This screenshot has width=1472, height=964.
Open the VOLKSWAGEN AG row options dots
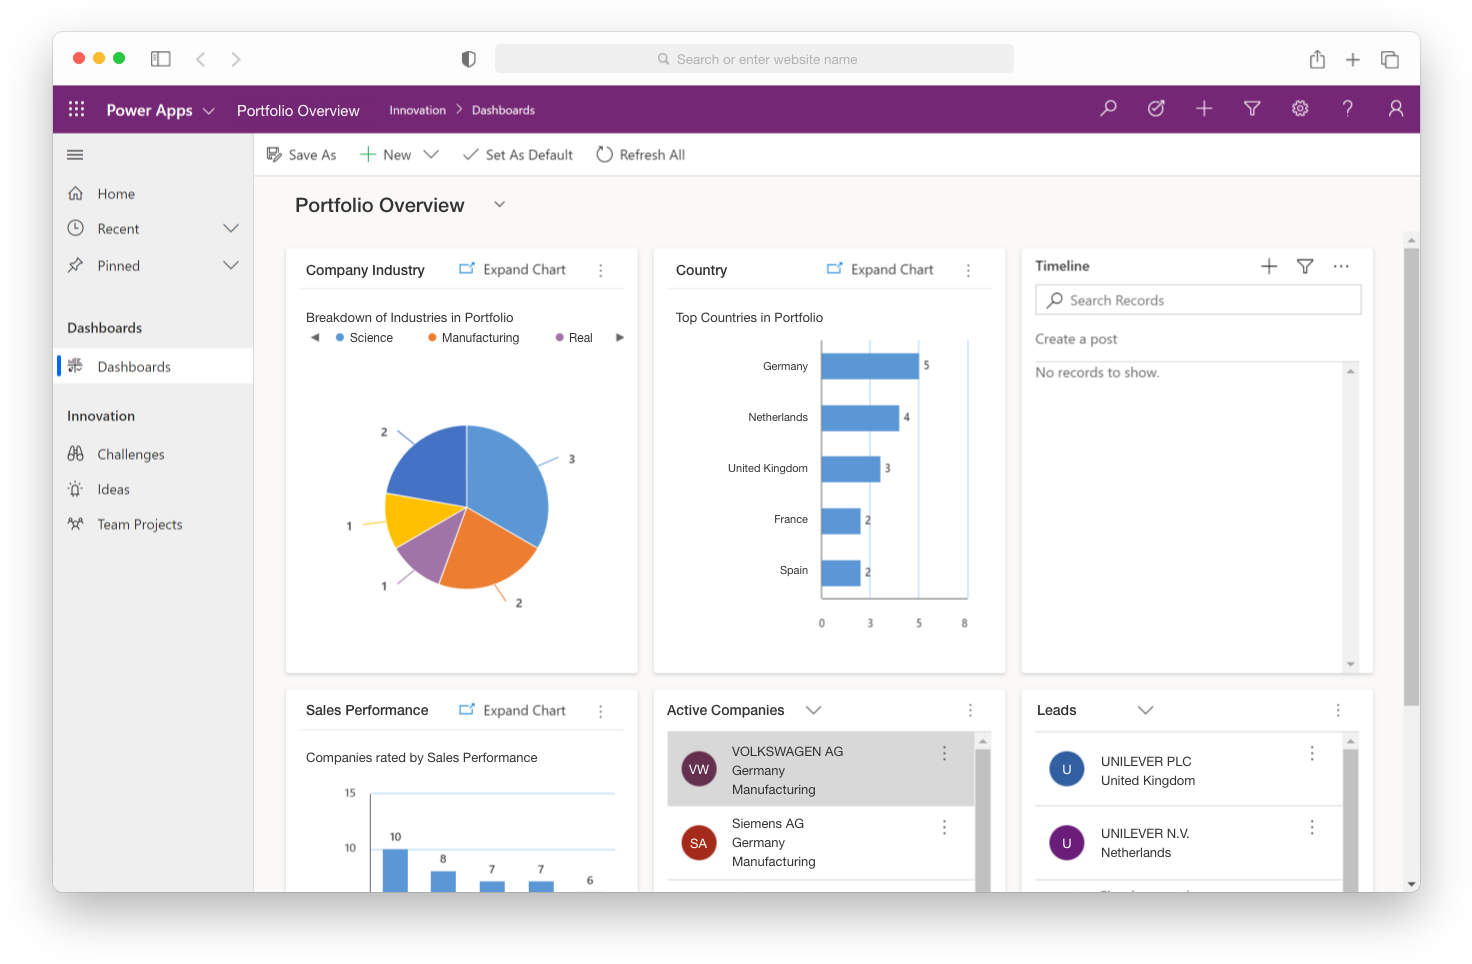coord(944,753)
